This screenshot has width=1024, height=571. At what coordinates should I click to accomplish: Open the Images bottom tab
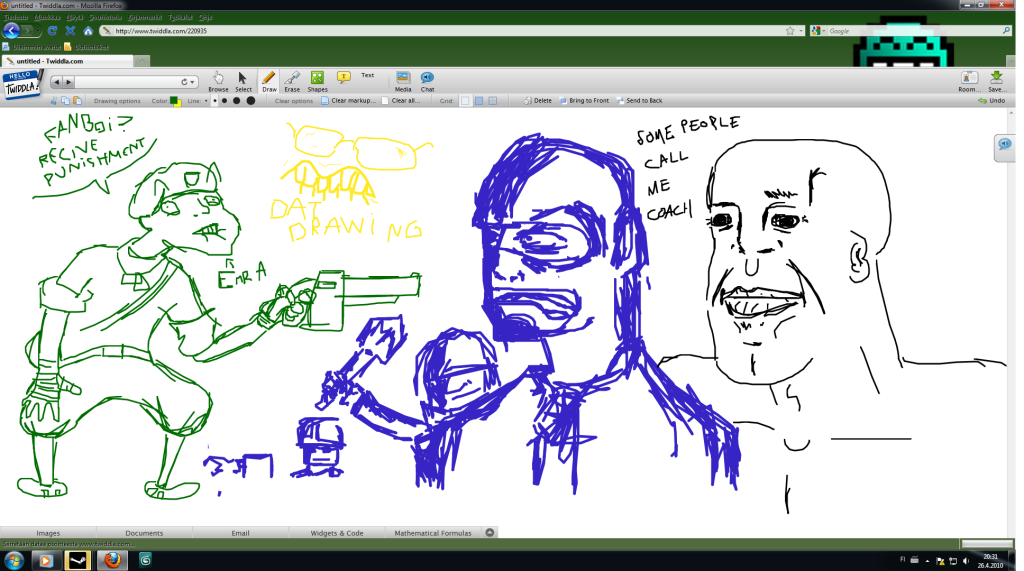pos(48,532)
